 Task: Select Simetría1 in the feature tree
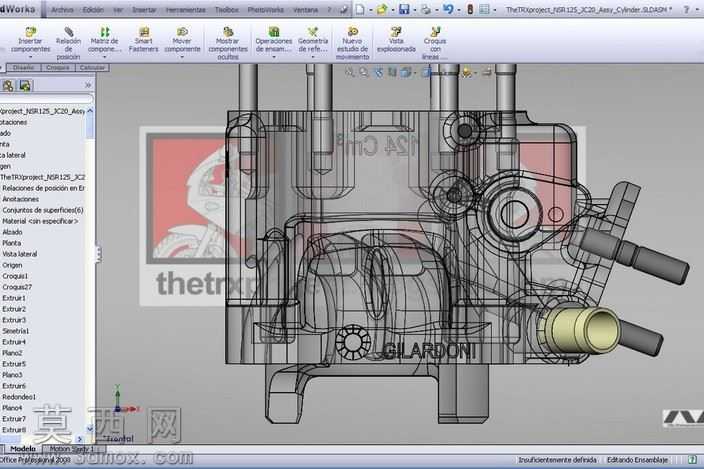point(16,331)
